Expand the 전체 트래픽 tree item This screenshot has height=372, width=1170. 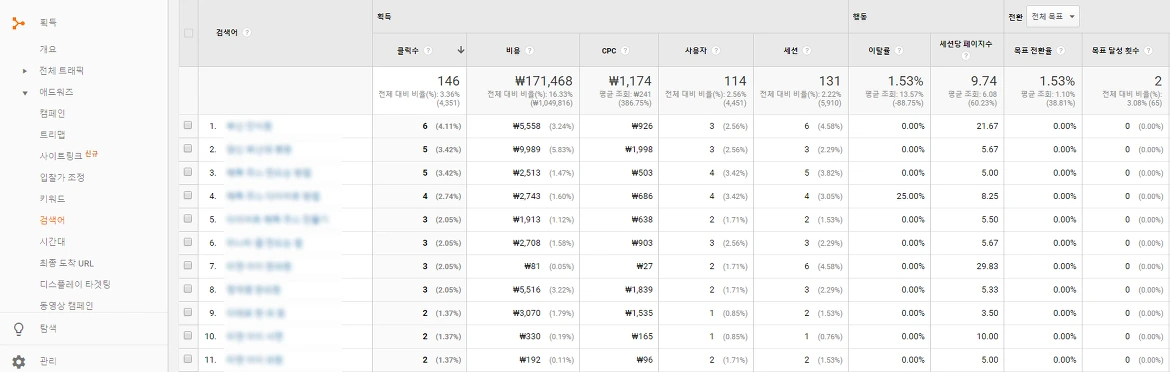25,71
